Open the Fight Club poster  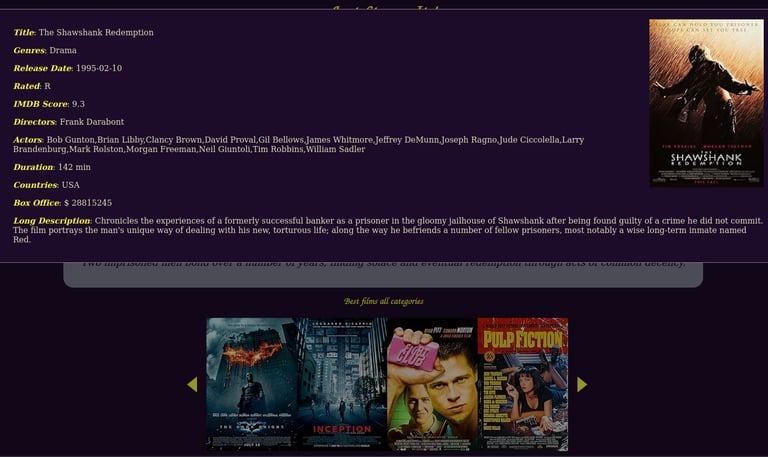(432, 384)
